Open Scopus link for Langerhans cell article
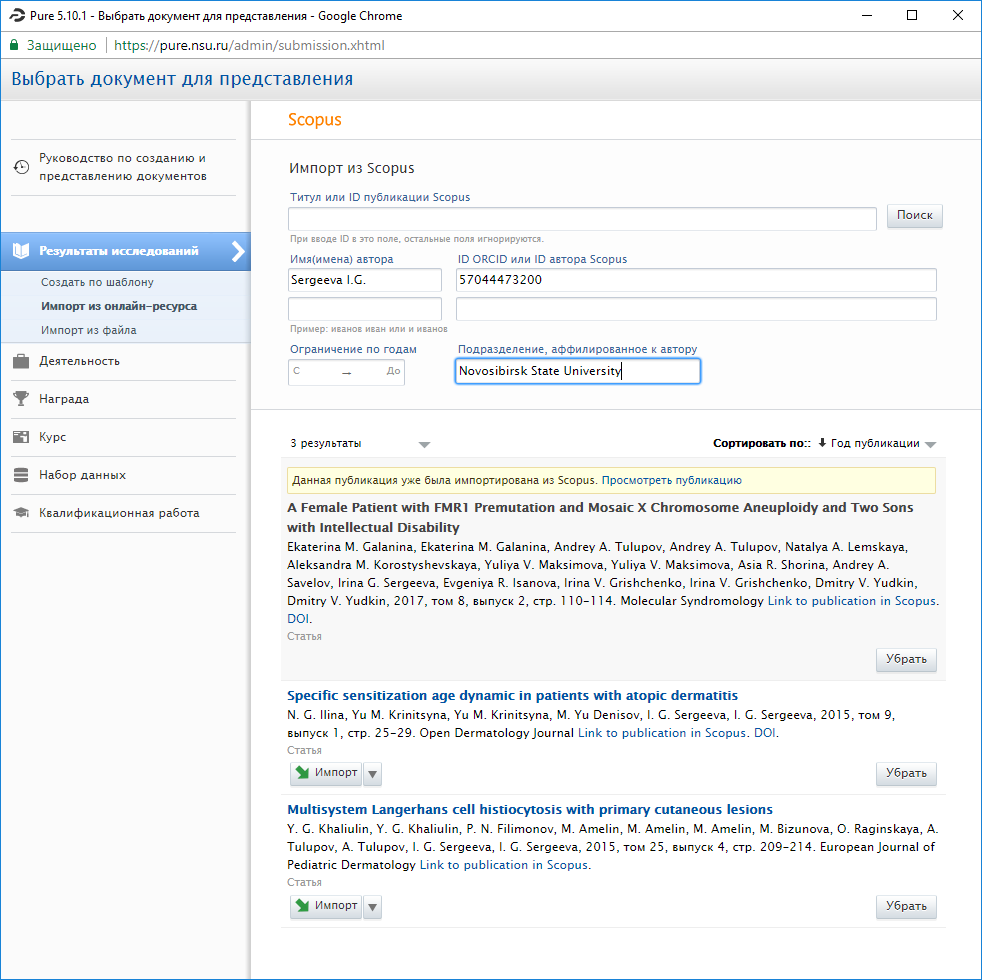982x980 pixels. [x=504, y=865]
